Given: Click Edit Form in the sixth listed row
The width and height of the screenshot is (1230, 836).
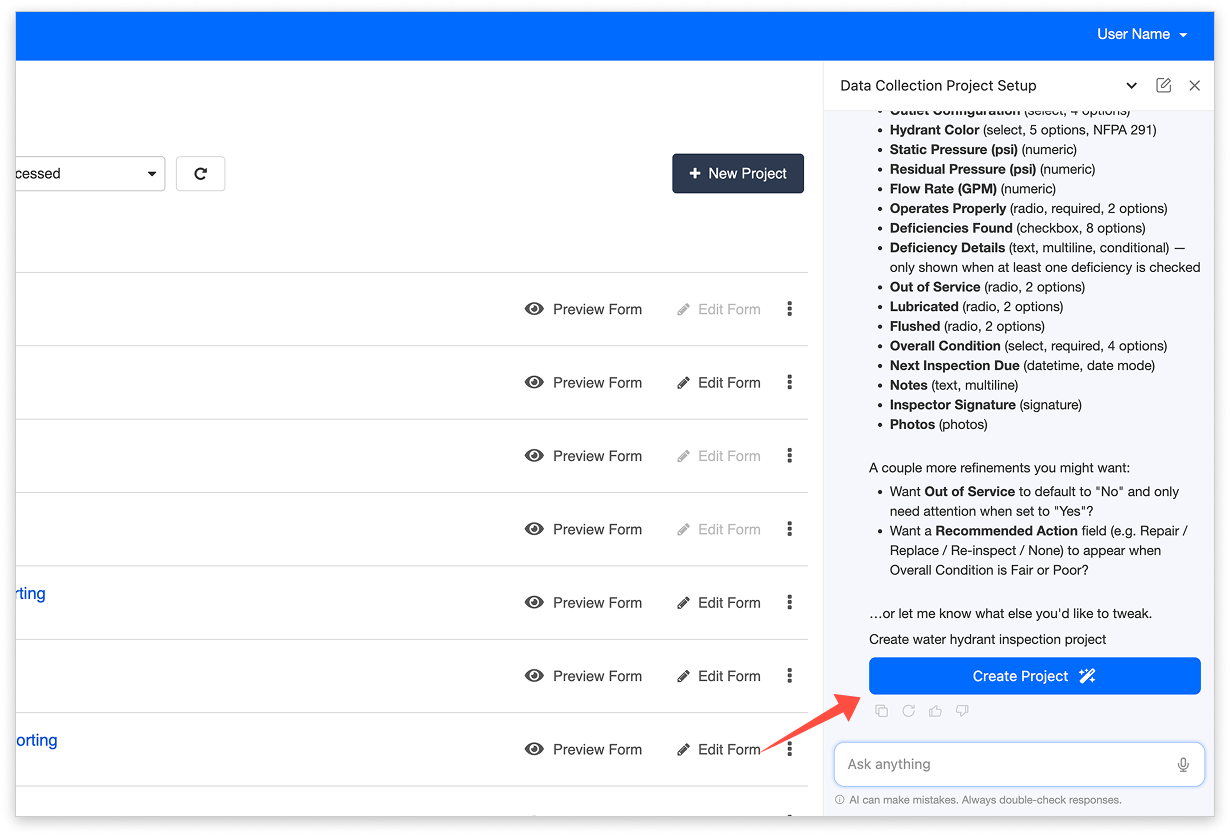Looking at the screenshot, I should pos(719,676).
